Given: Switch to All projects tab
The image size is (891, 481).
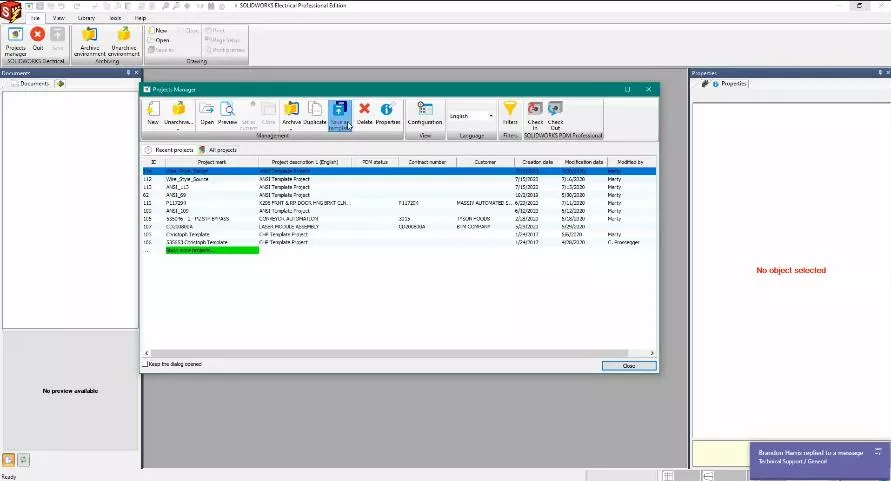Looking at the screenshot, I should pos(218,150).
